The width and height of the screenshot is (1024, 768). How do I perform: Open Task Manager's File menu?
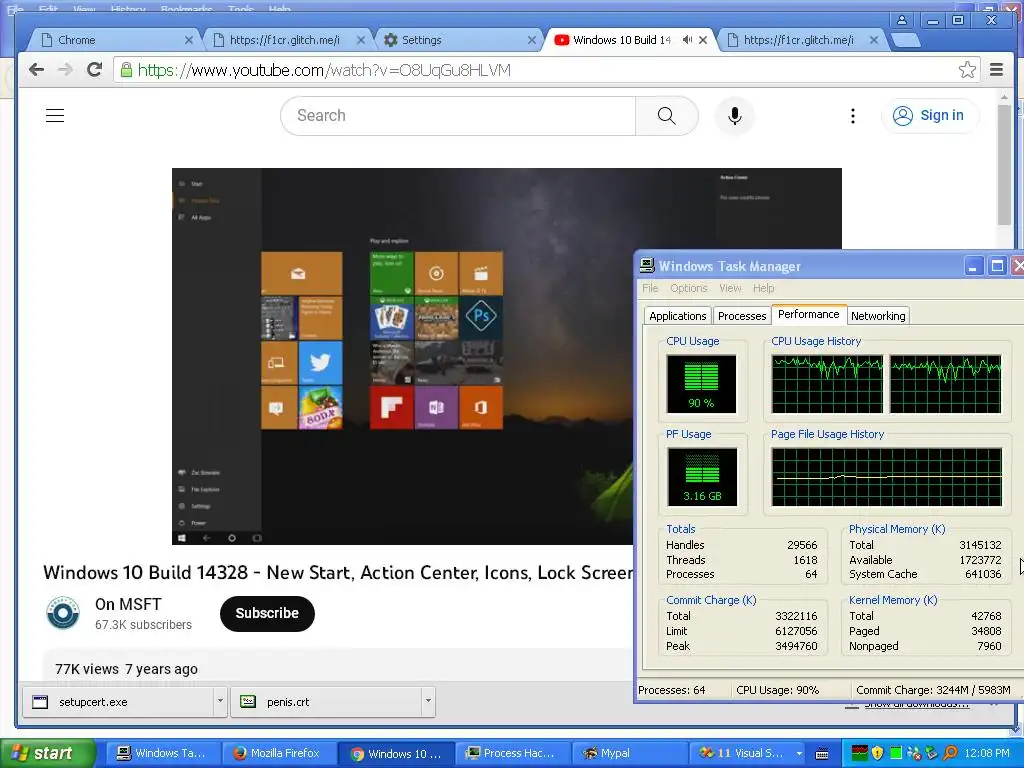(650, 288)
